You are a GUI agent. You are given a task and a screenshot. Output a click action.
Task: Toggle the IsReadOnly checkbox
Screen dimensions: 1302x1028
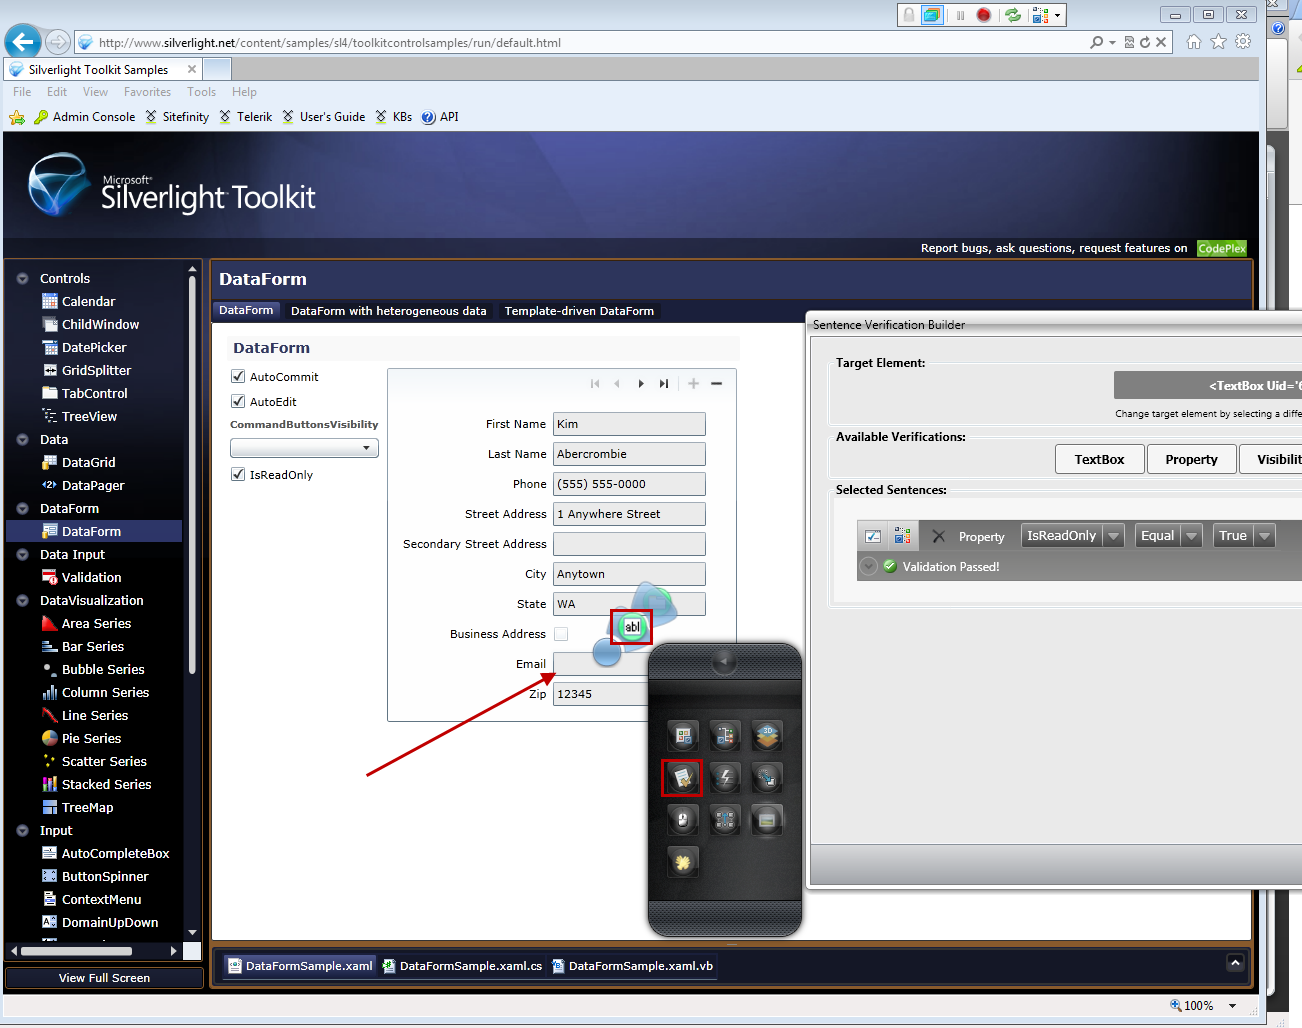click(x=238, y=474)
